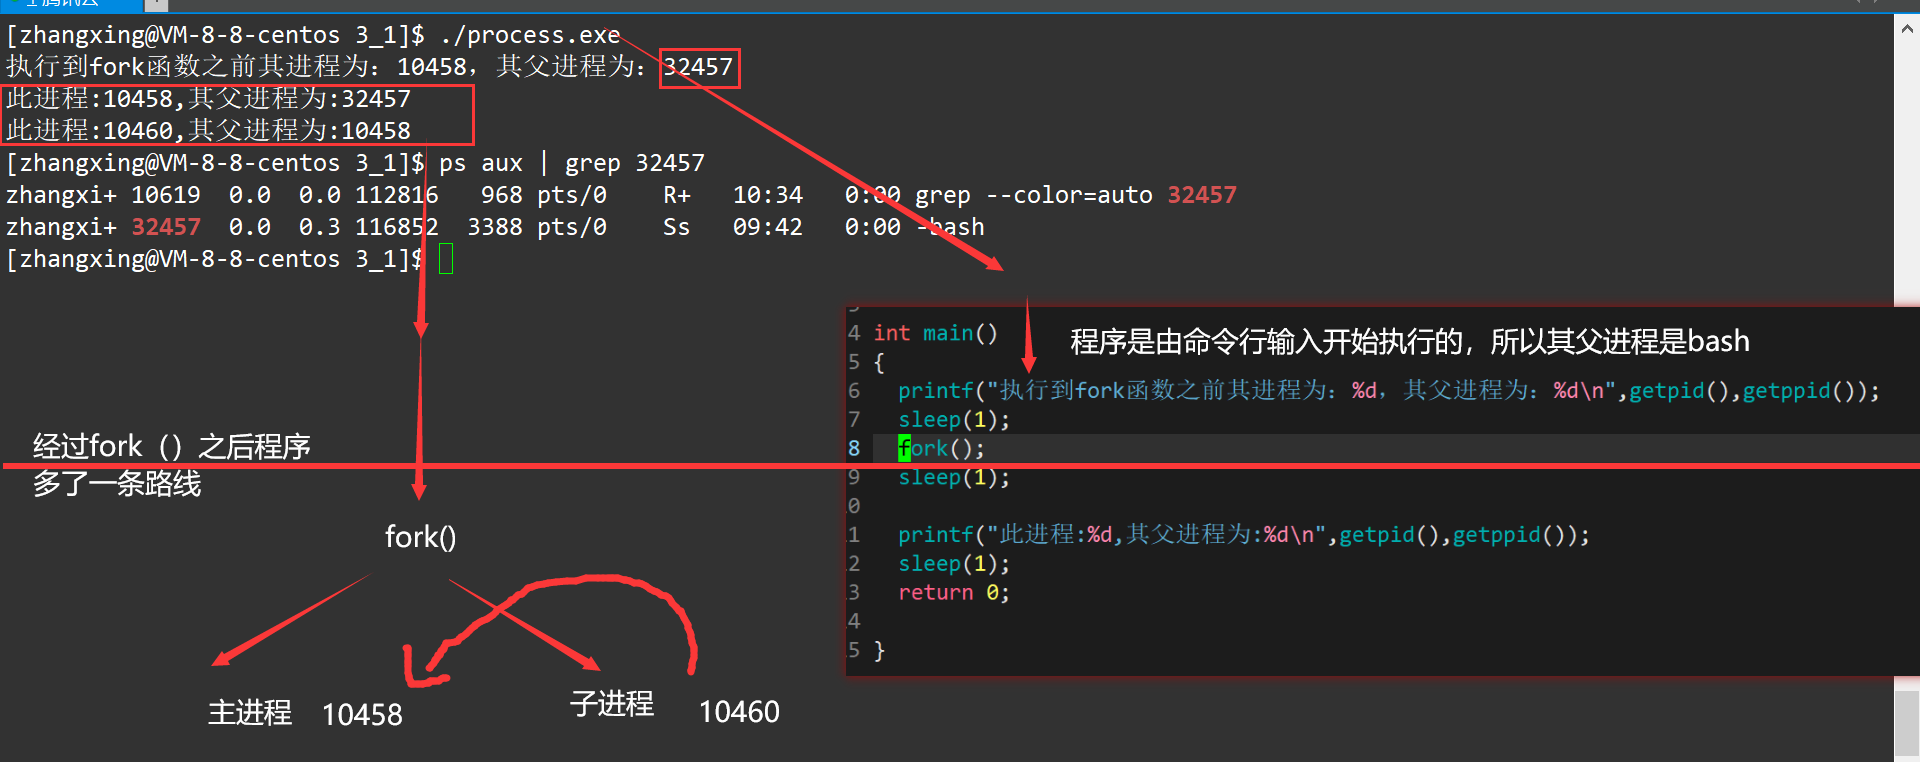Click the terminal scrollbar up arrow
Screen dimensions: 1920x762
[x=1907, y=29]
